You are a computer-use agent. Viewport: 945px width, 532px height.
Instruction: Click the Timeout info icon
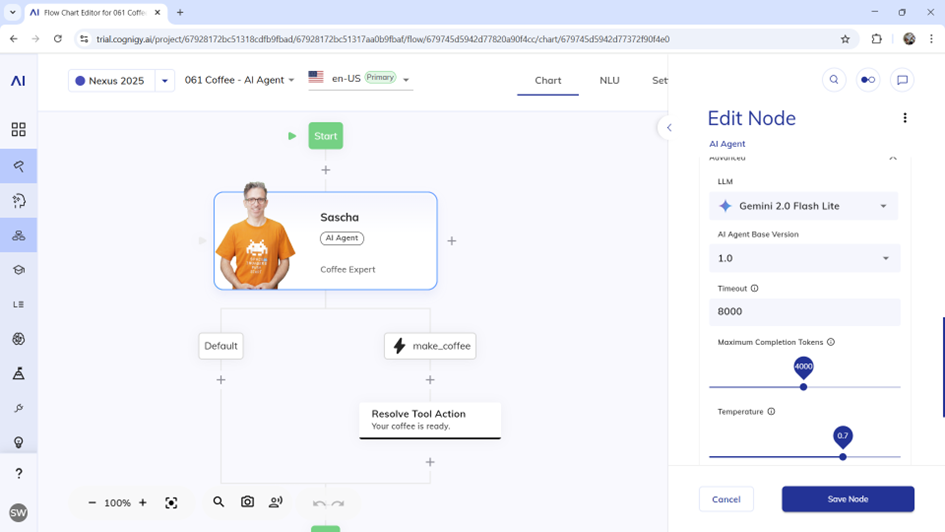point(755,289)
